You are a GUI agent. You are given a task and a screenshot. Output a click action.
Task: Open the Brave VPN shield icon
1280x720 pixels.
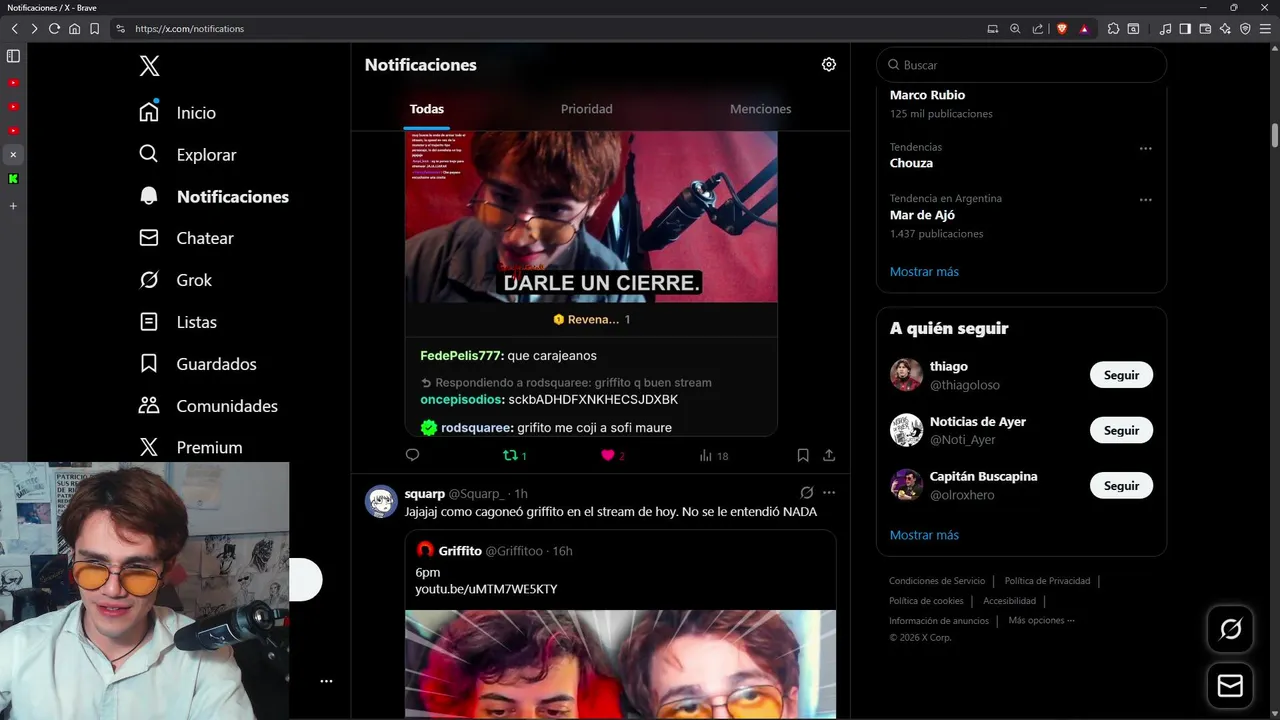[x=1245, y=29]
